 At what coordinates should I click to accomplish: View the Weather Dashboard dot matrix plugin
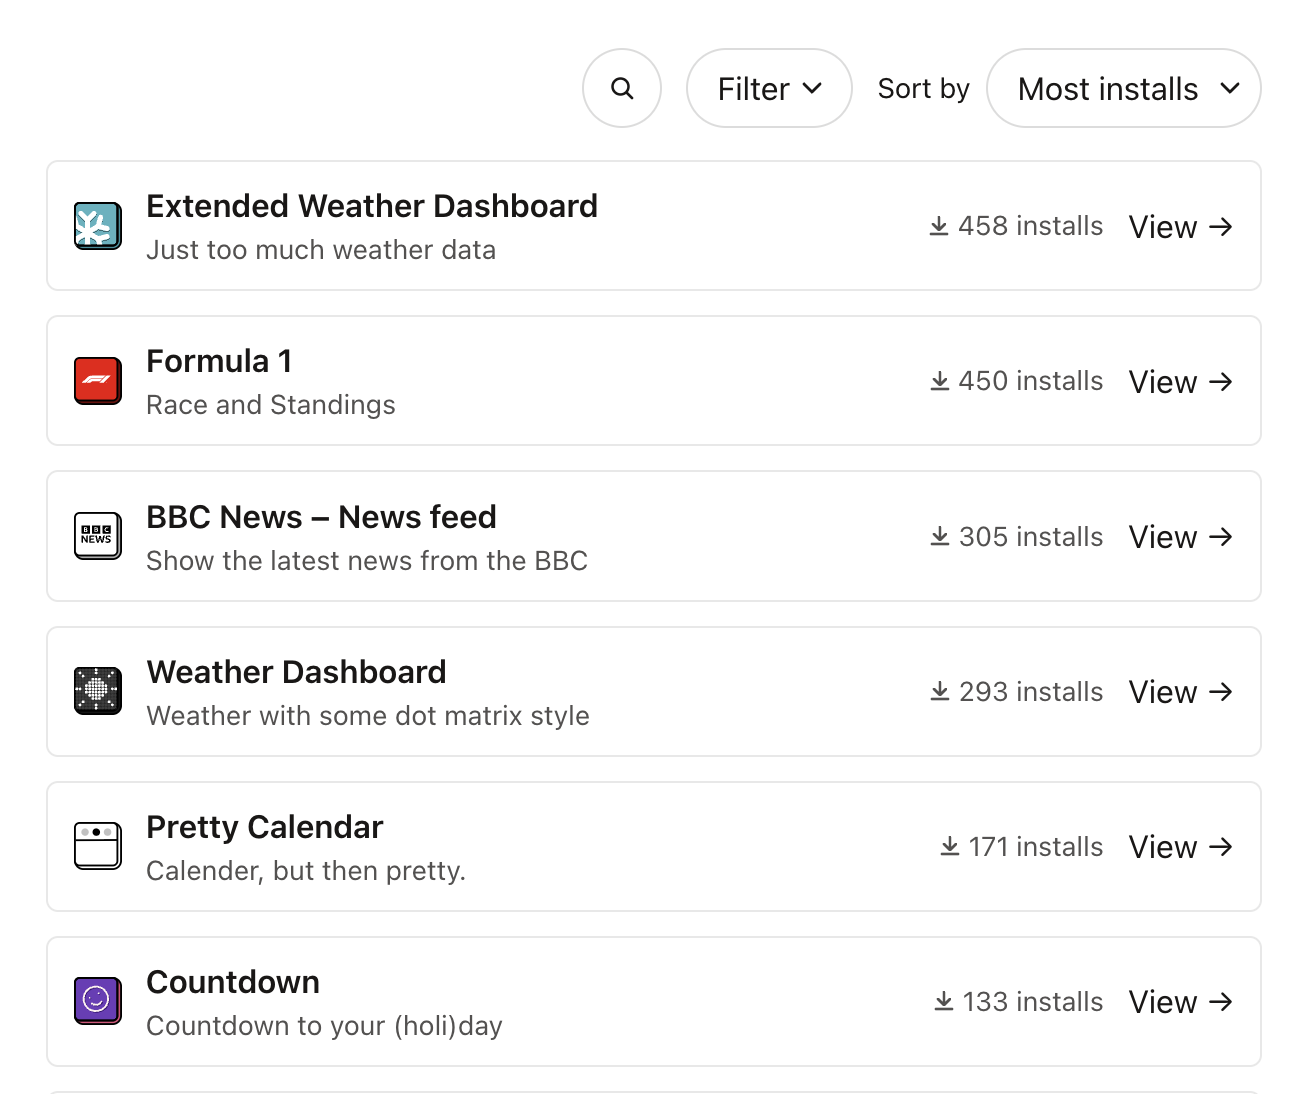coord(1180,692)
